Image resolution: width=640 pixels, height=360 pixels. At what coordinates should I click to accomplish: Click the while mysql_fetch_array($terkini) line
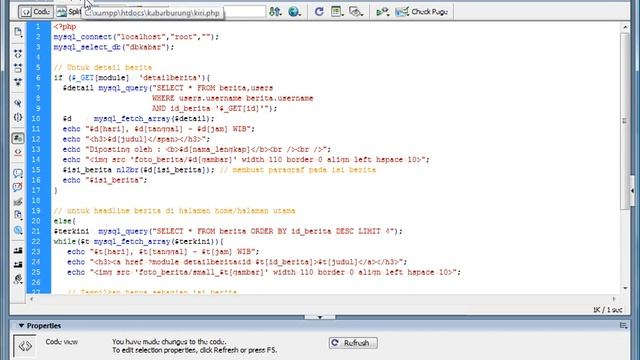[x=138, y=241]
